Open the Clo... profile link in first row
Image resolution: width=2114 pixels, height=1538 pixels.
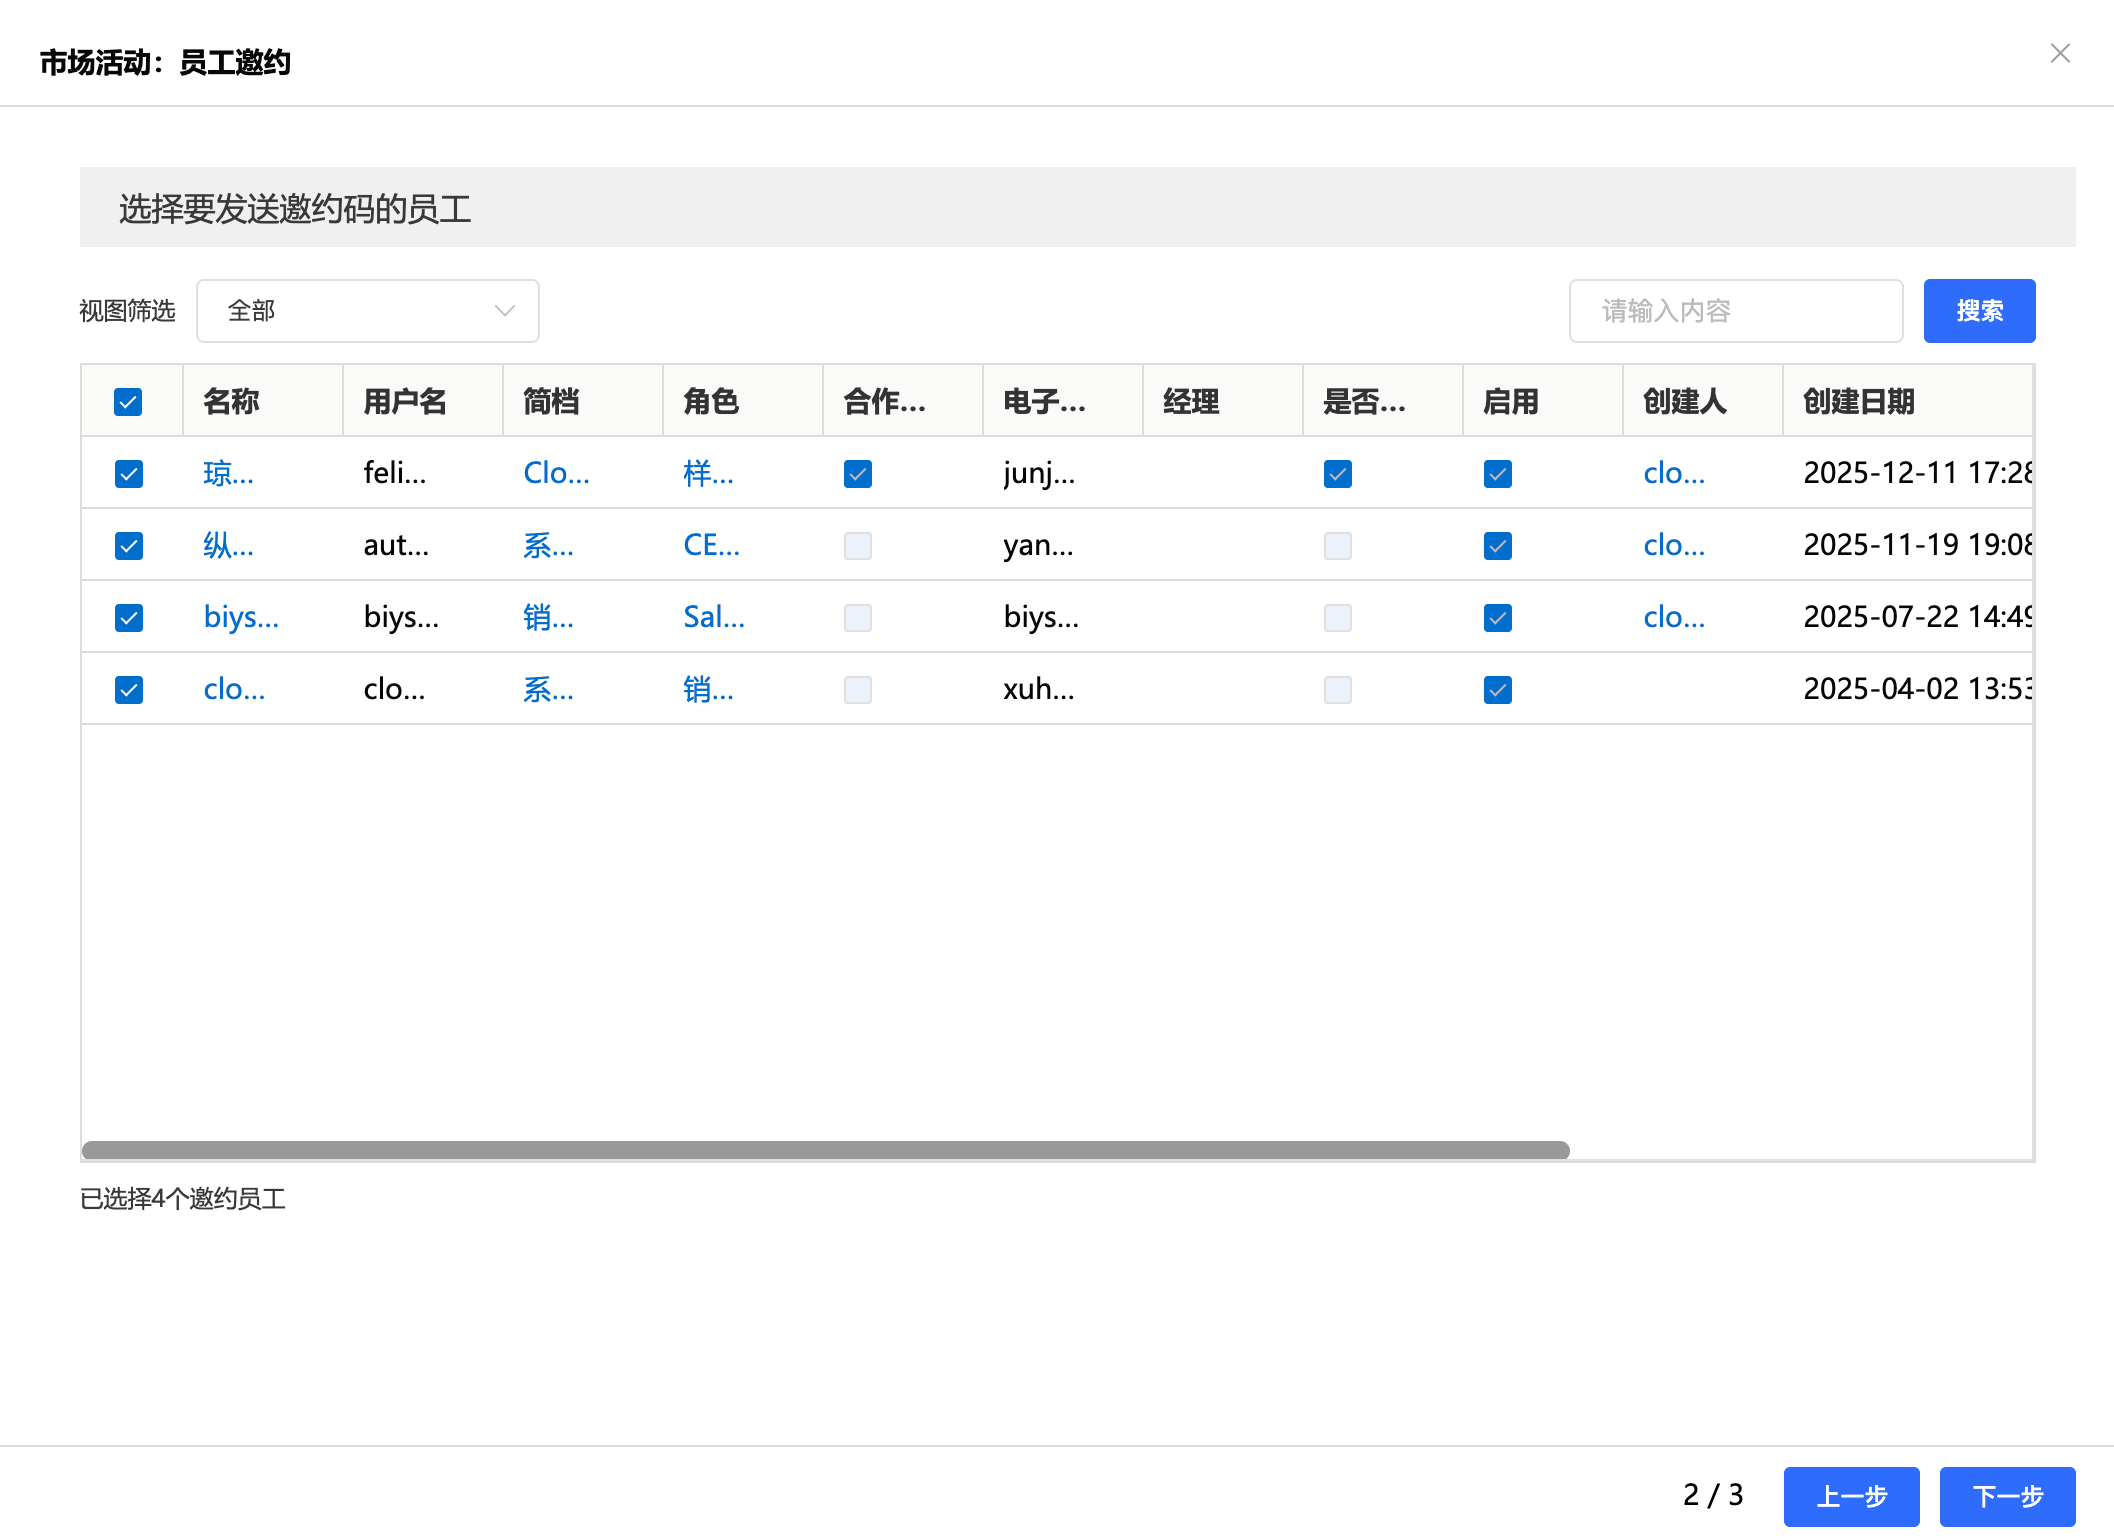click(556, 473)
